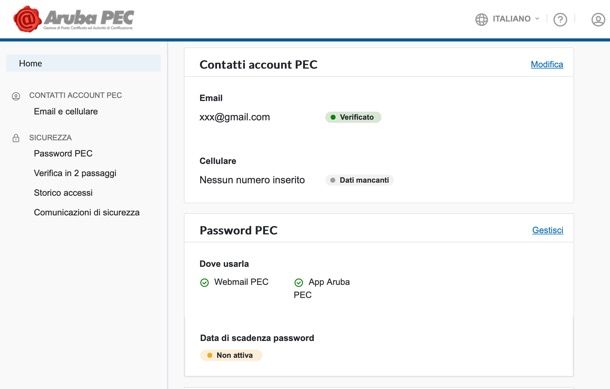Click the globe language icon
The image size is (610, 389).
click(x=481, y=19)
